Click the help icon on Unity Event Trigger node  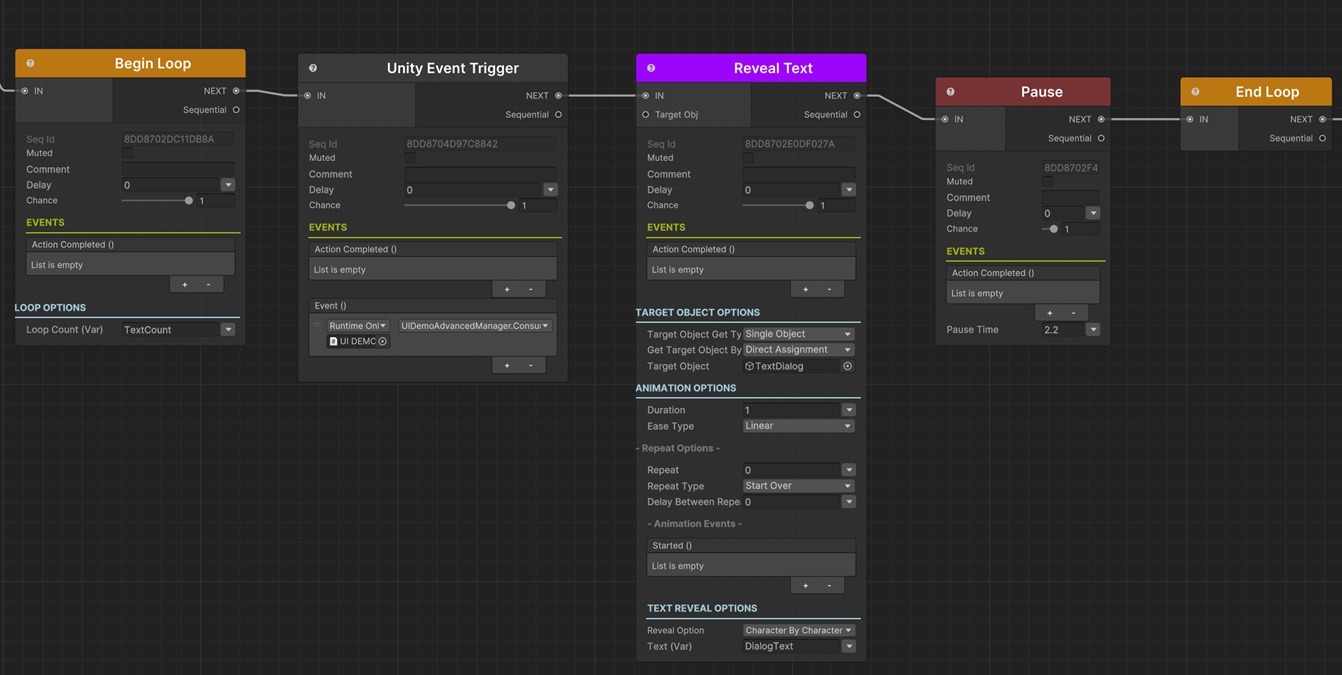313,68
